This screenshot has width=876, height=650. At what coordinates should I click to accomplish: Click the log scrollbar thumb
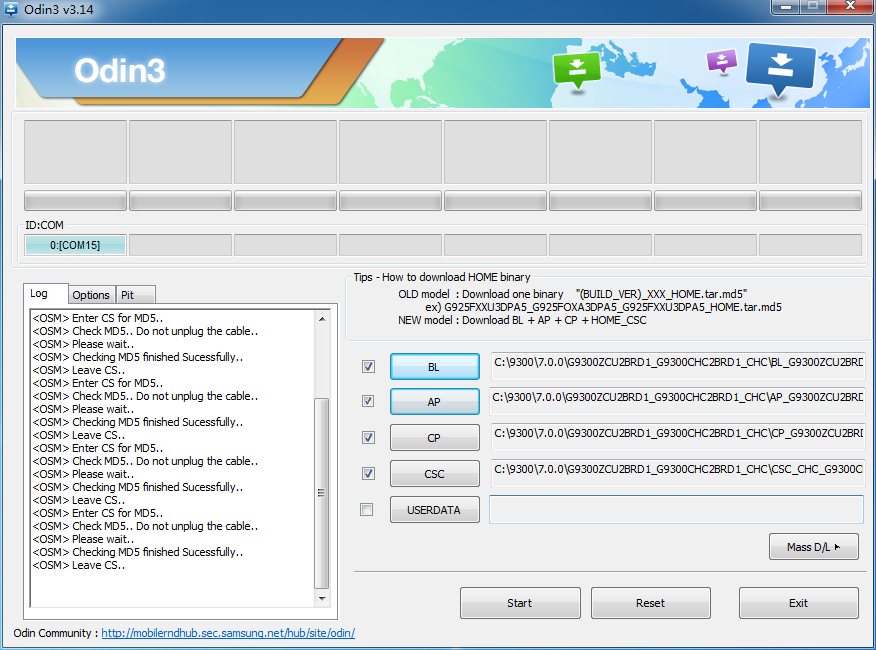click(x=322, y=493)
